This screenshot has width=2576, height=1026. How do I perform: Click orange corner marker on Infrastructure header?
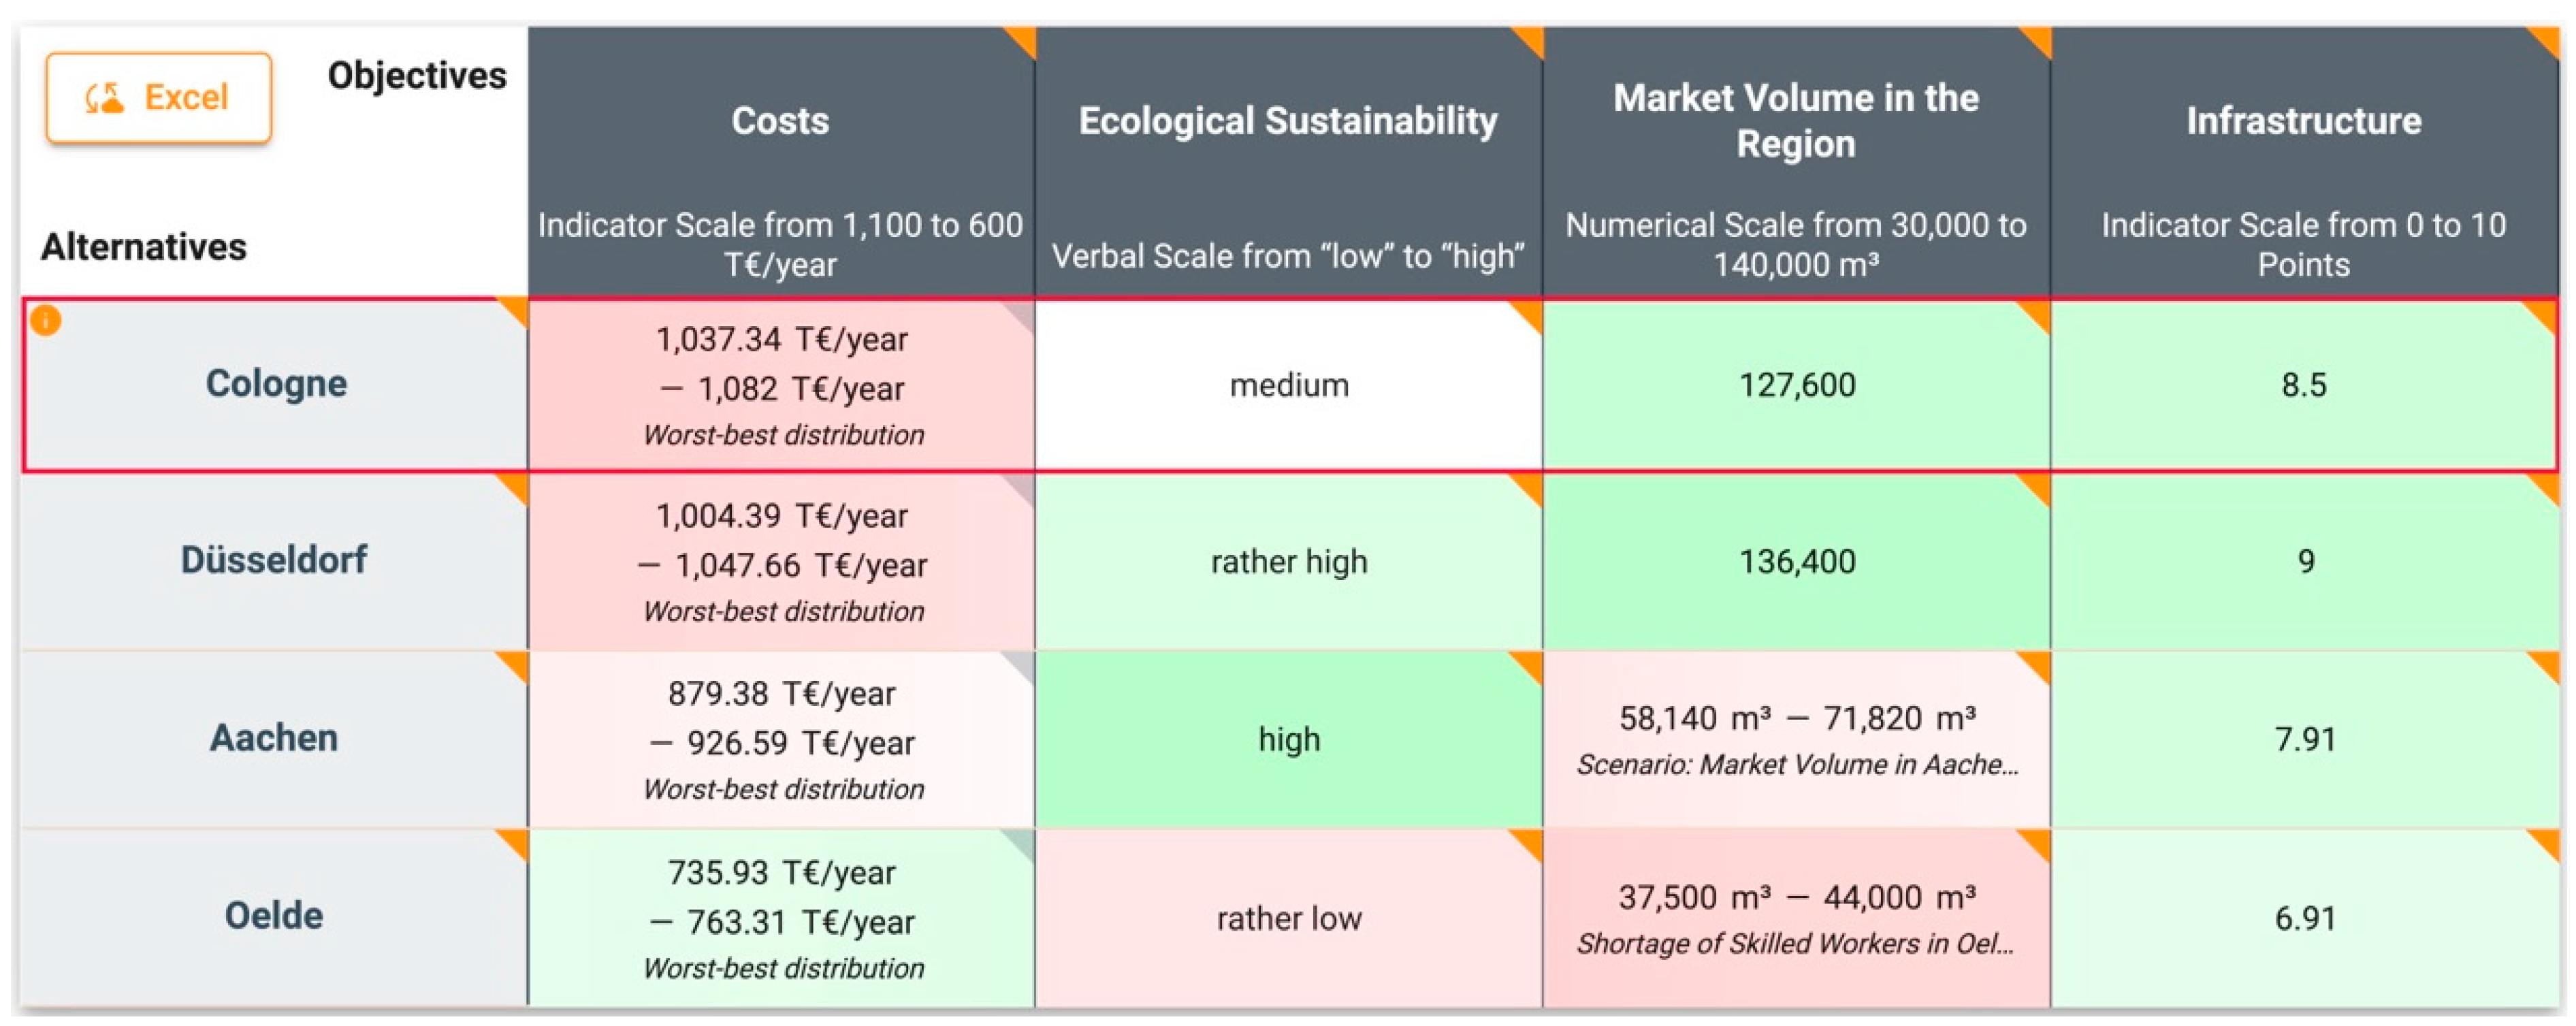click(x=2547, y=39)
